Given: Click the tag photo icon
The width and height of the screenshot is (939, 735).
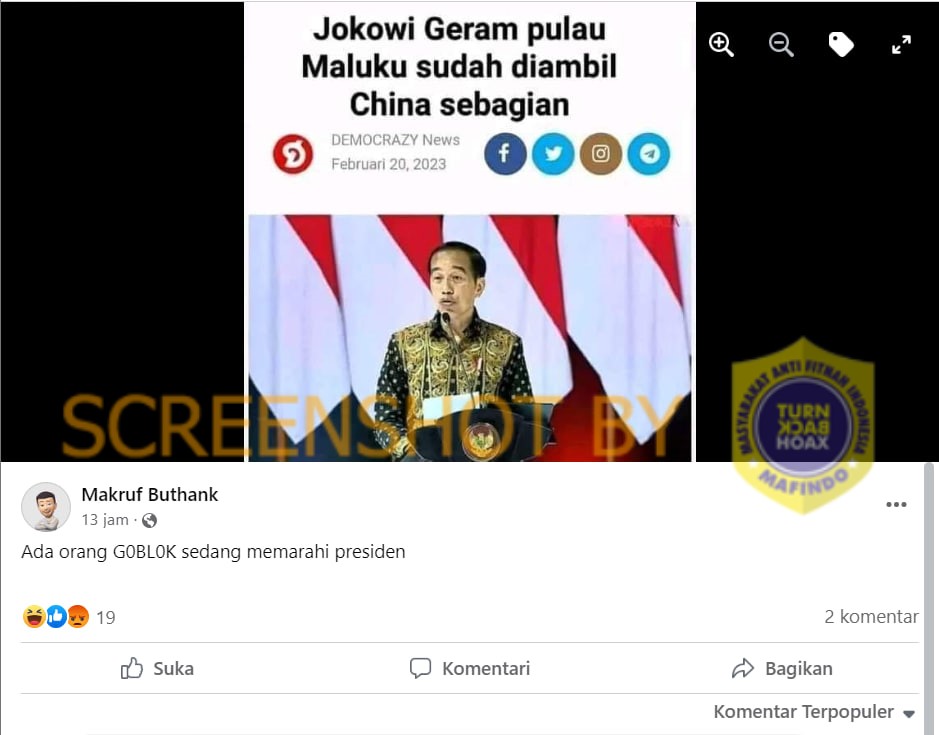Looking at the screenshot, I should [841, 45].
